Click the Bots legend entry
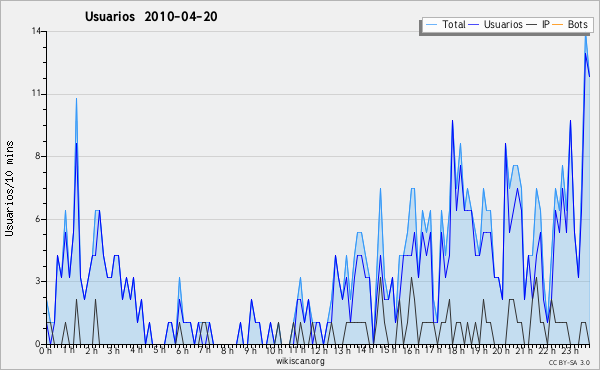This screenshot has height=370, width=600. [x=570, y=24]
